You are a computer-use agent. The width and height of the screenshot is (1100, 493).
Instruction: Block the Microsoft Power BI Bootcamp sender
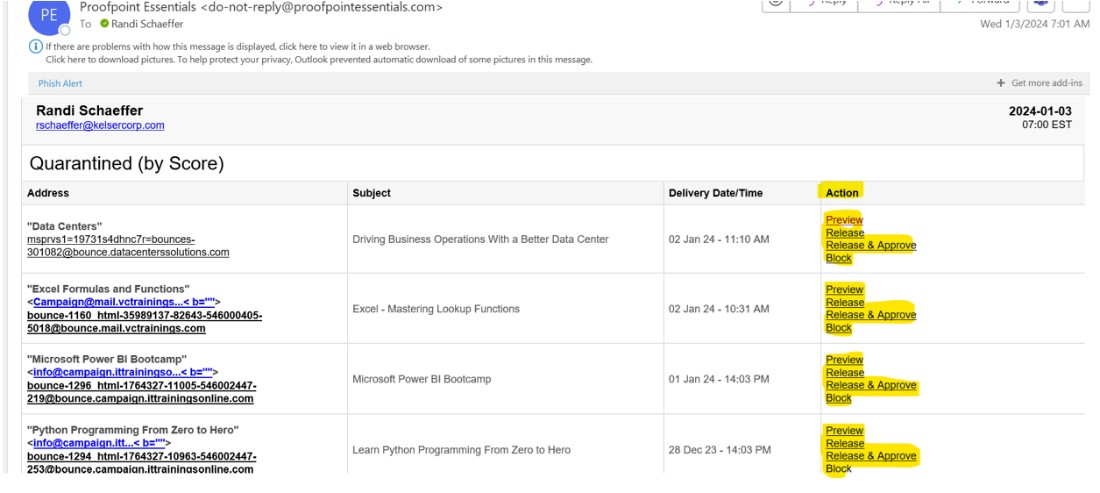click(838, 398)
